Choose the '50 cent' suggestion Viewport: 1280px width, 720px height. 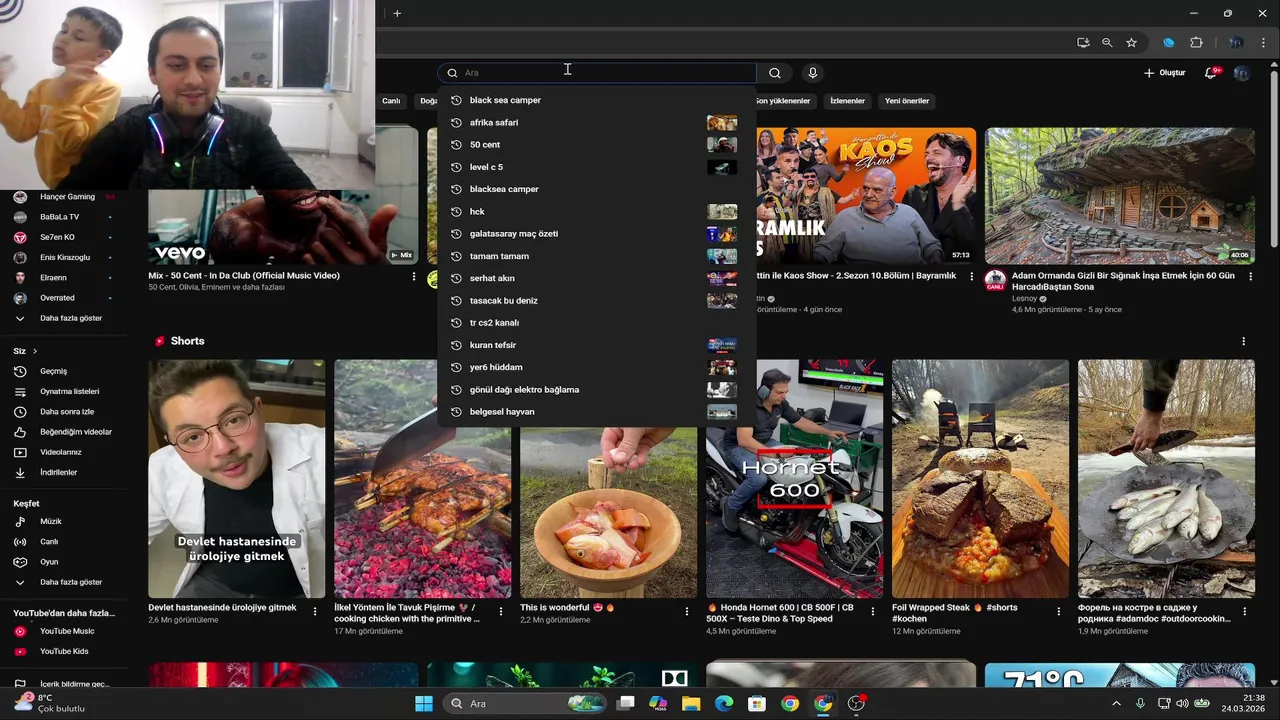tap(596, 145)
